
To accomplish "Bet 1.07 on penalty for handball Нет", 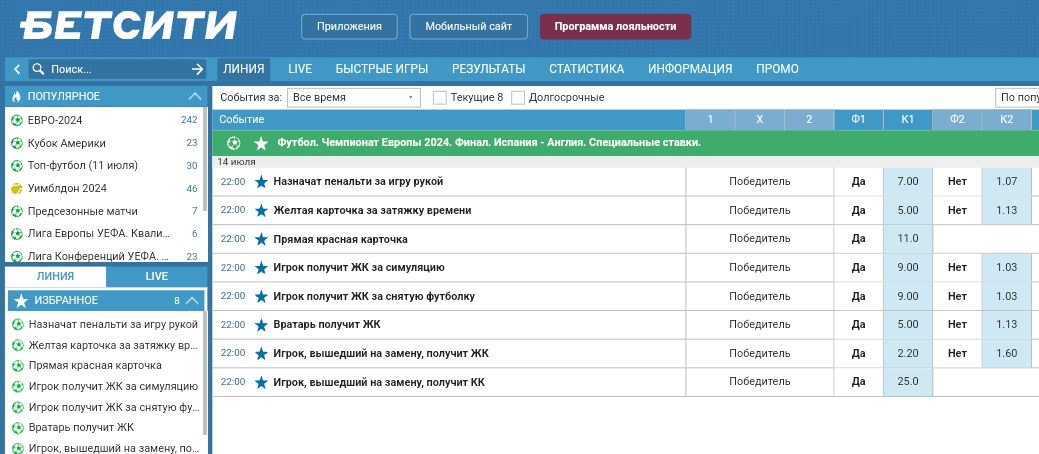I will (x=1007, y=182).
